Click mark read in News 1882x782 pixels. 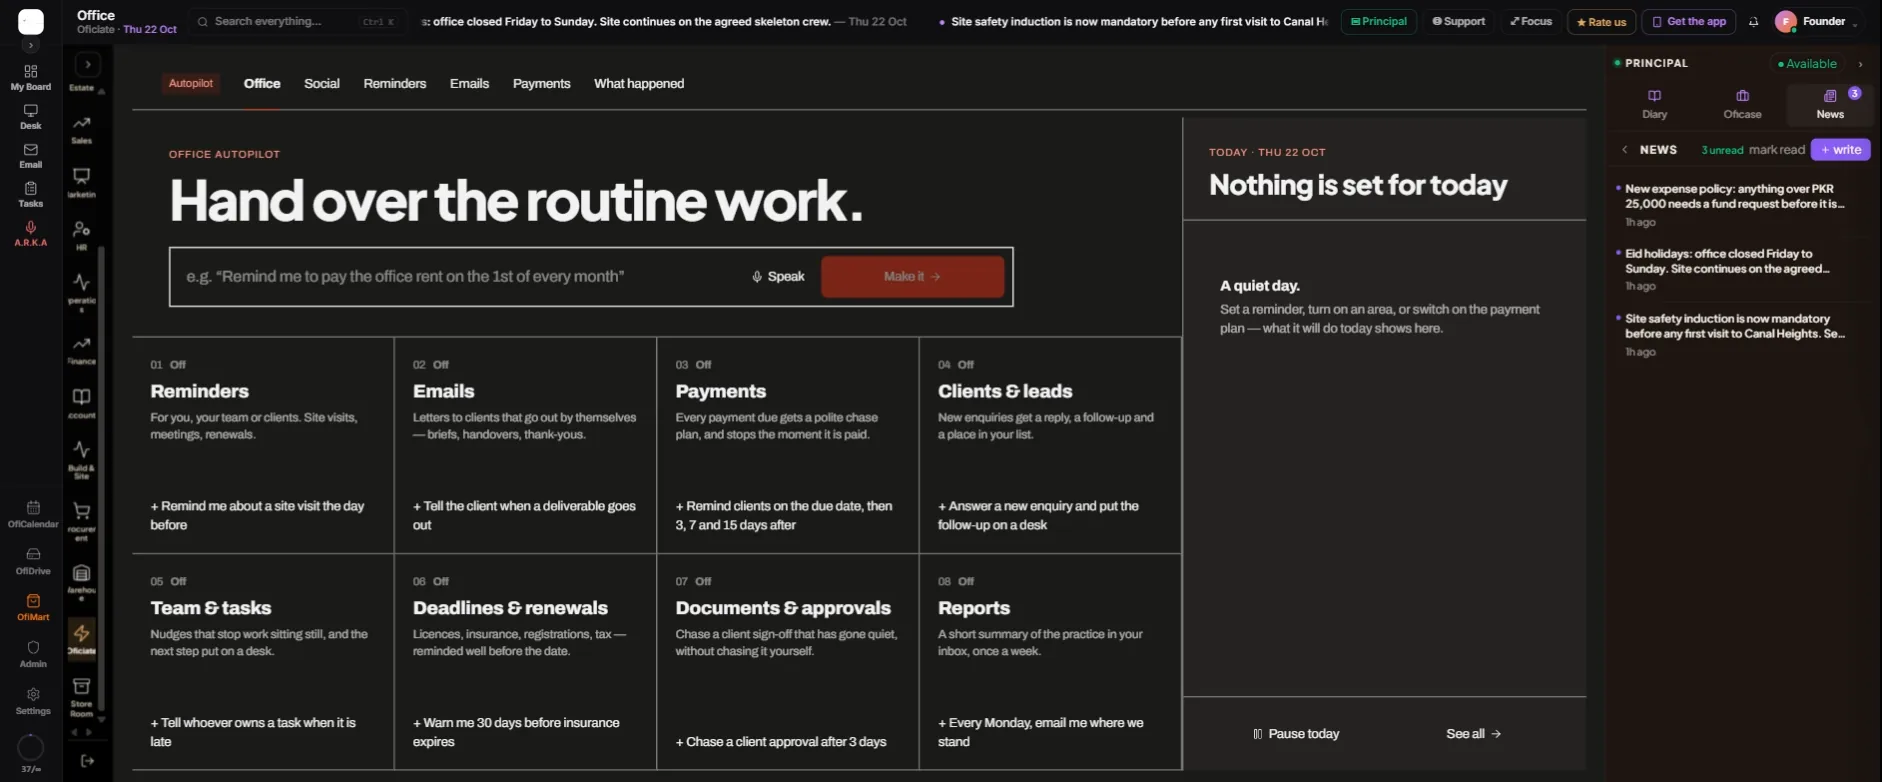coord(1777,150)
